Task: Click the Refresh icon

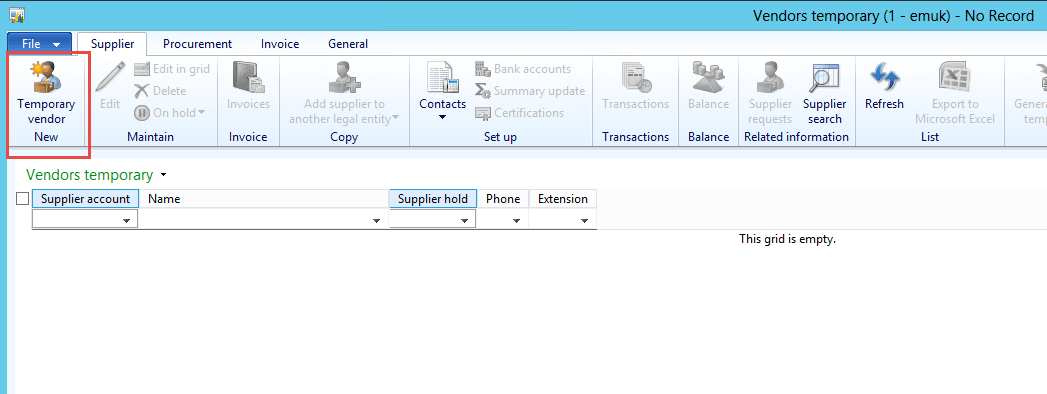Action: 884,77
